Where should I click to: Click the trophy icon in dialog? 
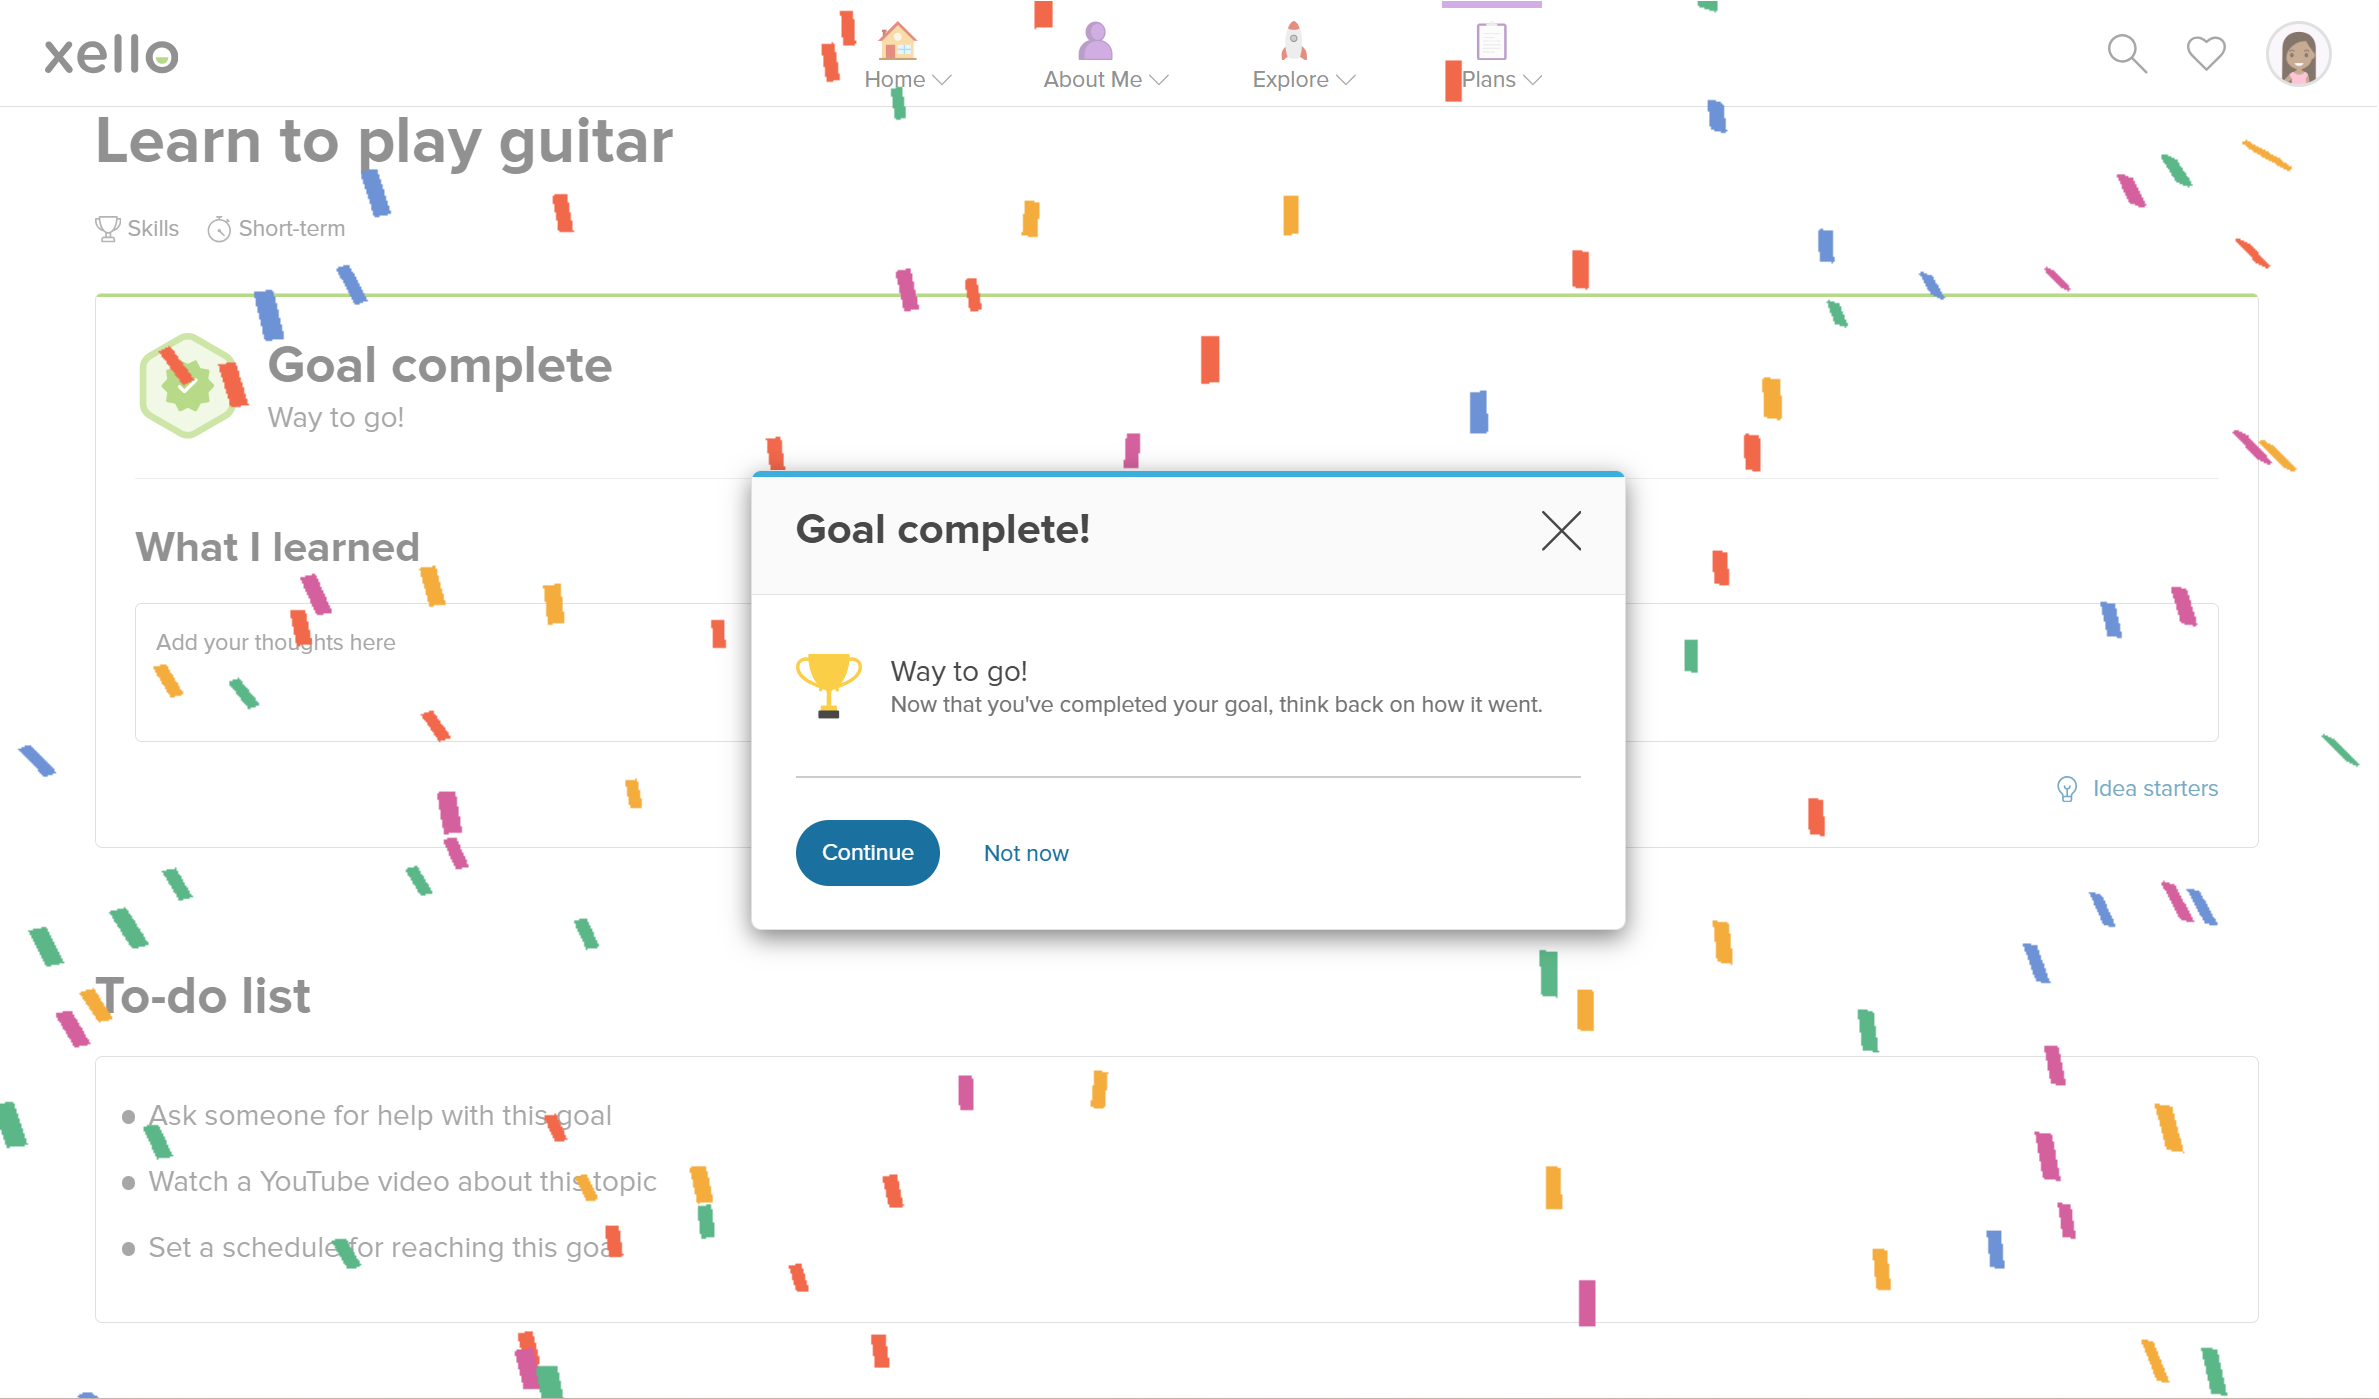point(828,685)
